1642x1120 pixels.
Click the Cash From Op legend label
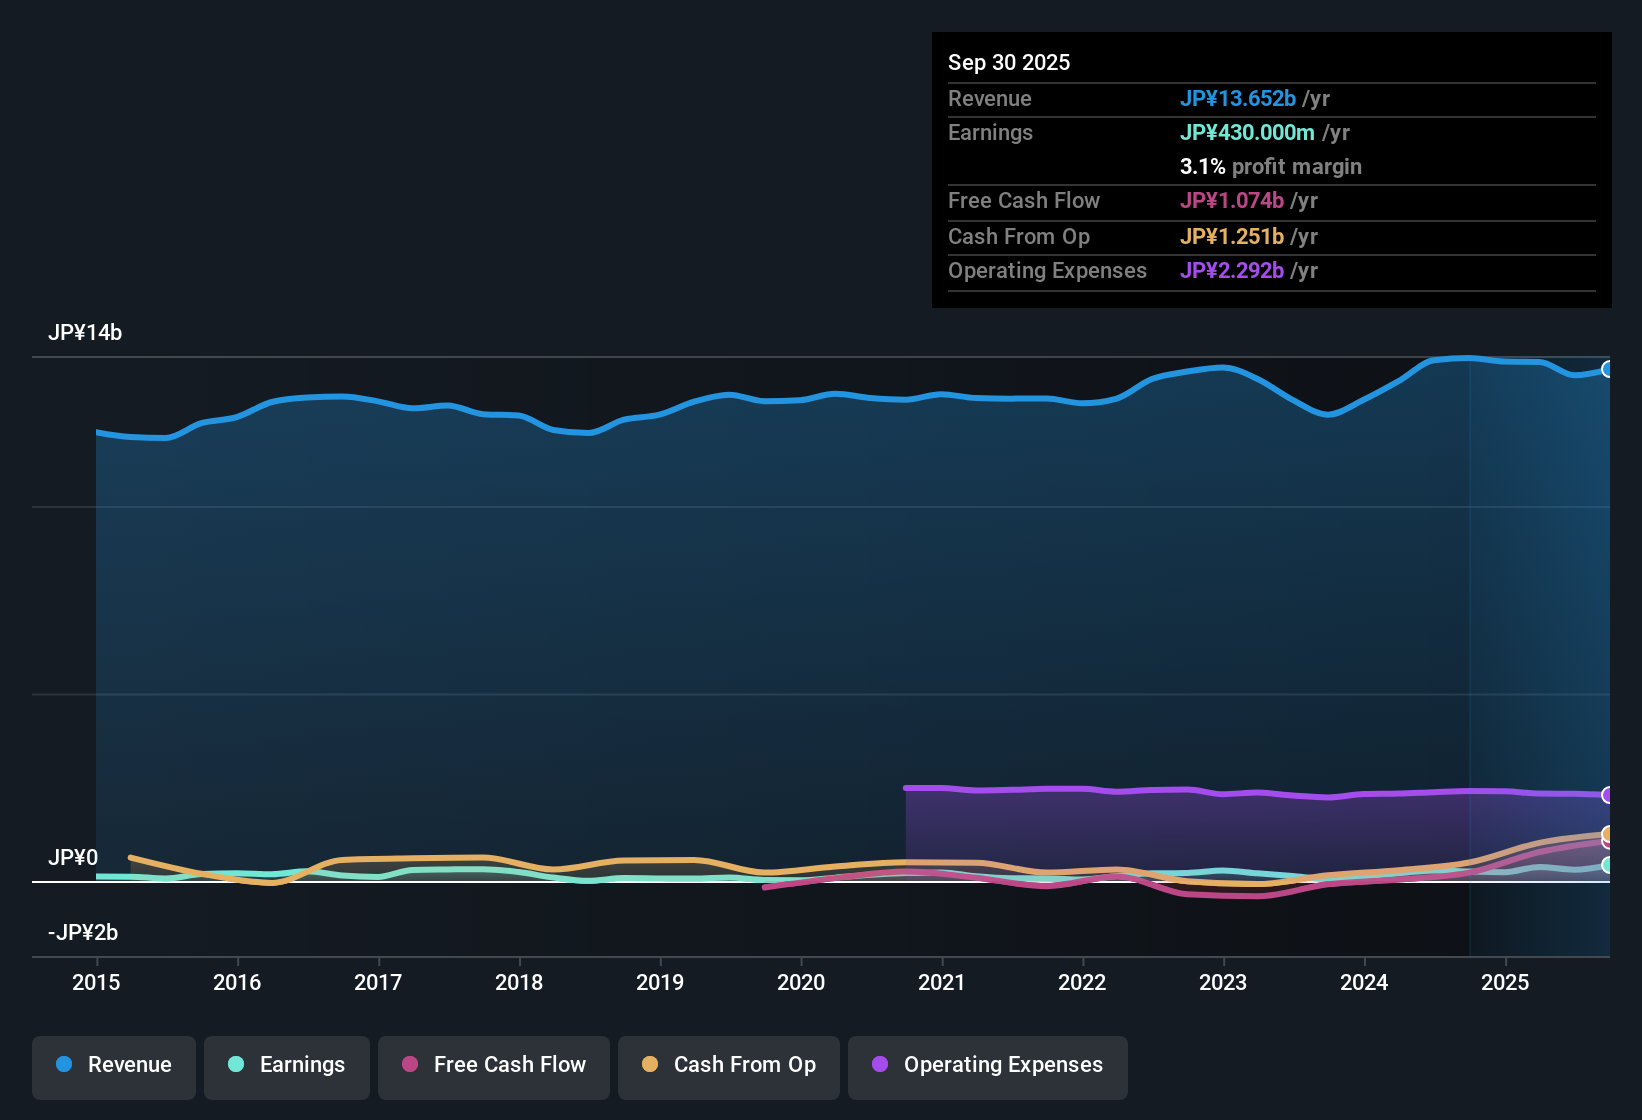click(744, 1065)
